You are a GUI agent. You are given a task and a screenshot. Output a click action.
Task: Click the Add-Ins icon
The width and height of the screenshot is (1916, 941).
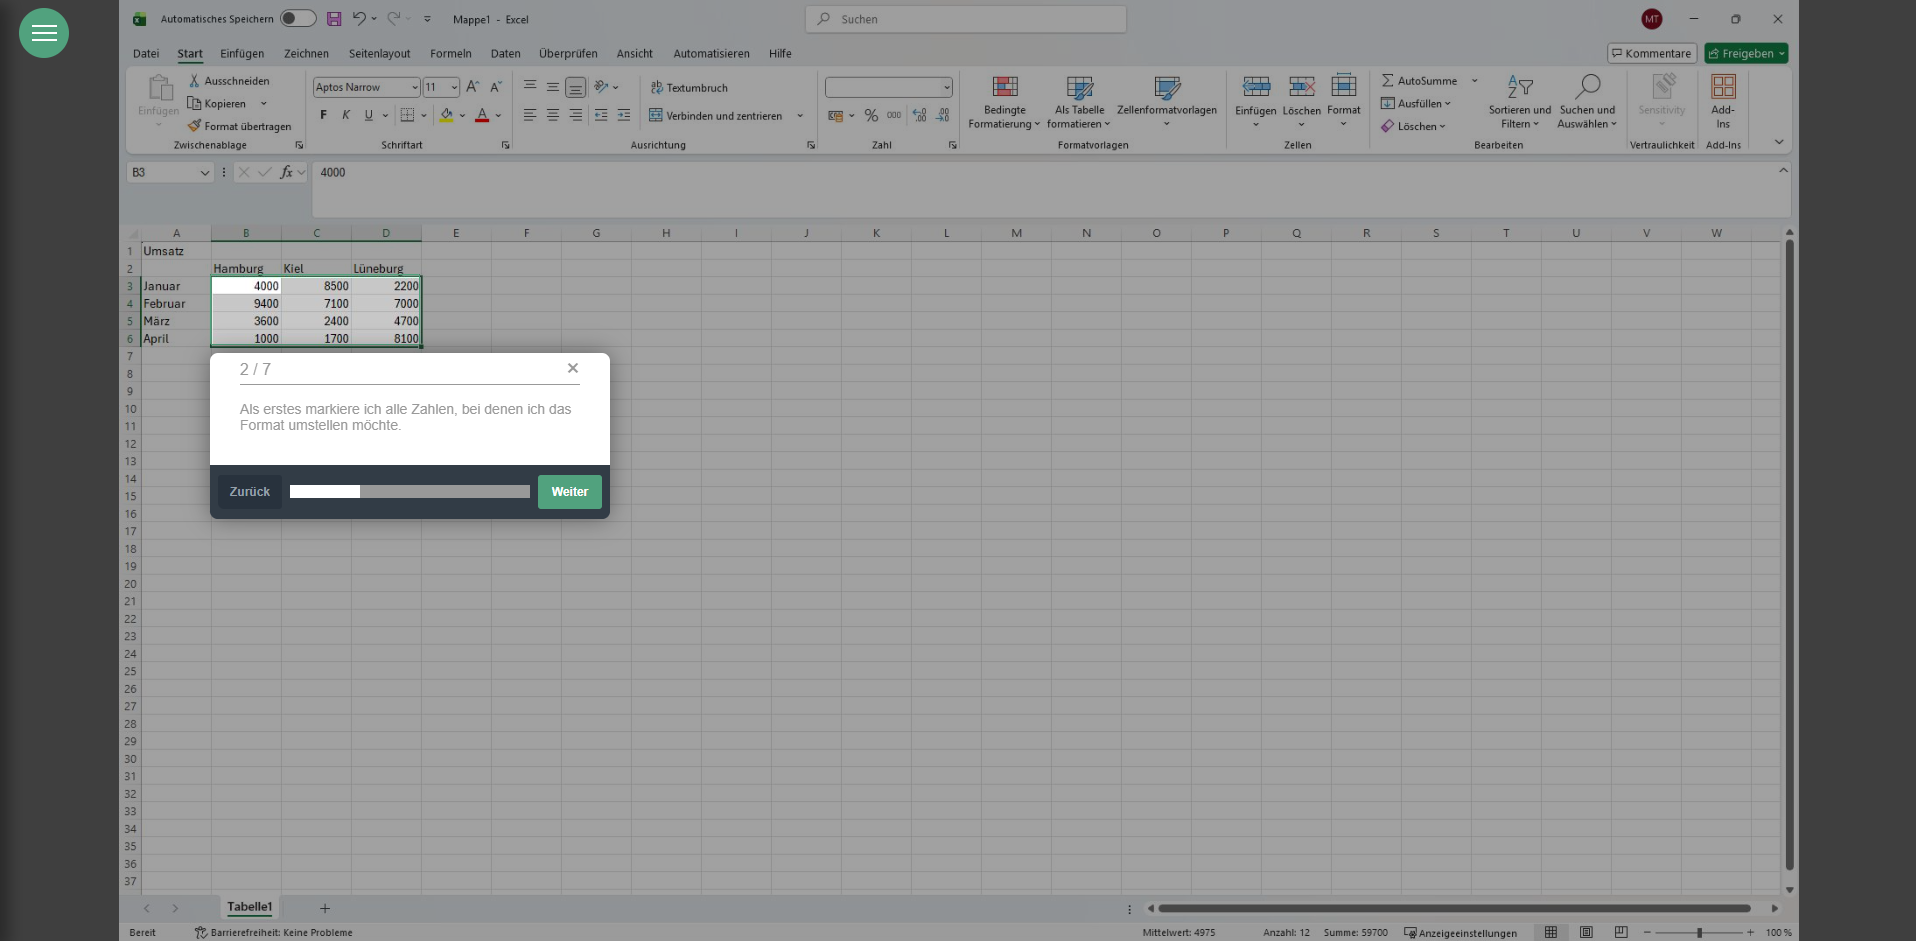pyautogui.click(x=1722, y=88)
